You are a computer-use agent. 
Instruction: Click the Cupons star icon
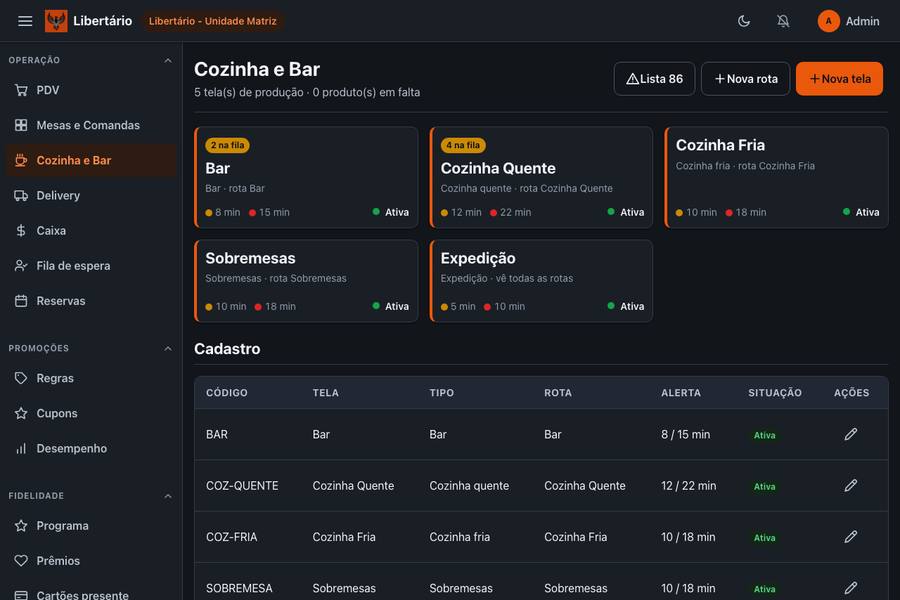(x=21, y=413)
